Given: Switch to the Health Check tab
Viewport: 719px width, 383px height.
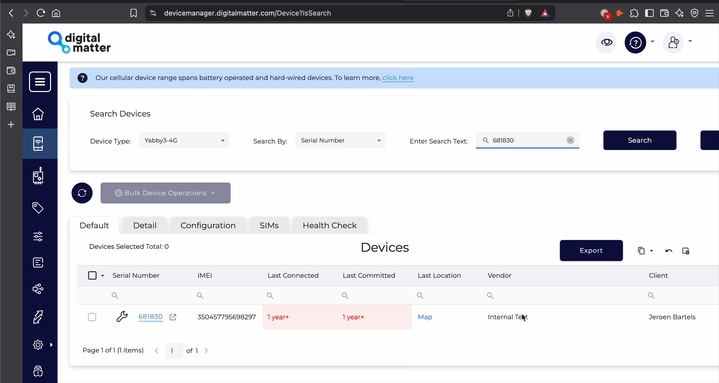Looking at the screenshot, I should (329, 225).
